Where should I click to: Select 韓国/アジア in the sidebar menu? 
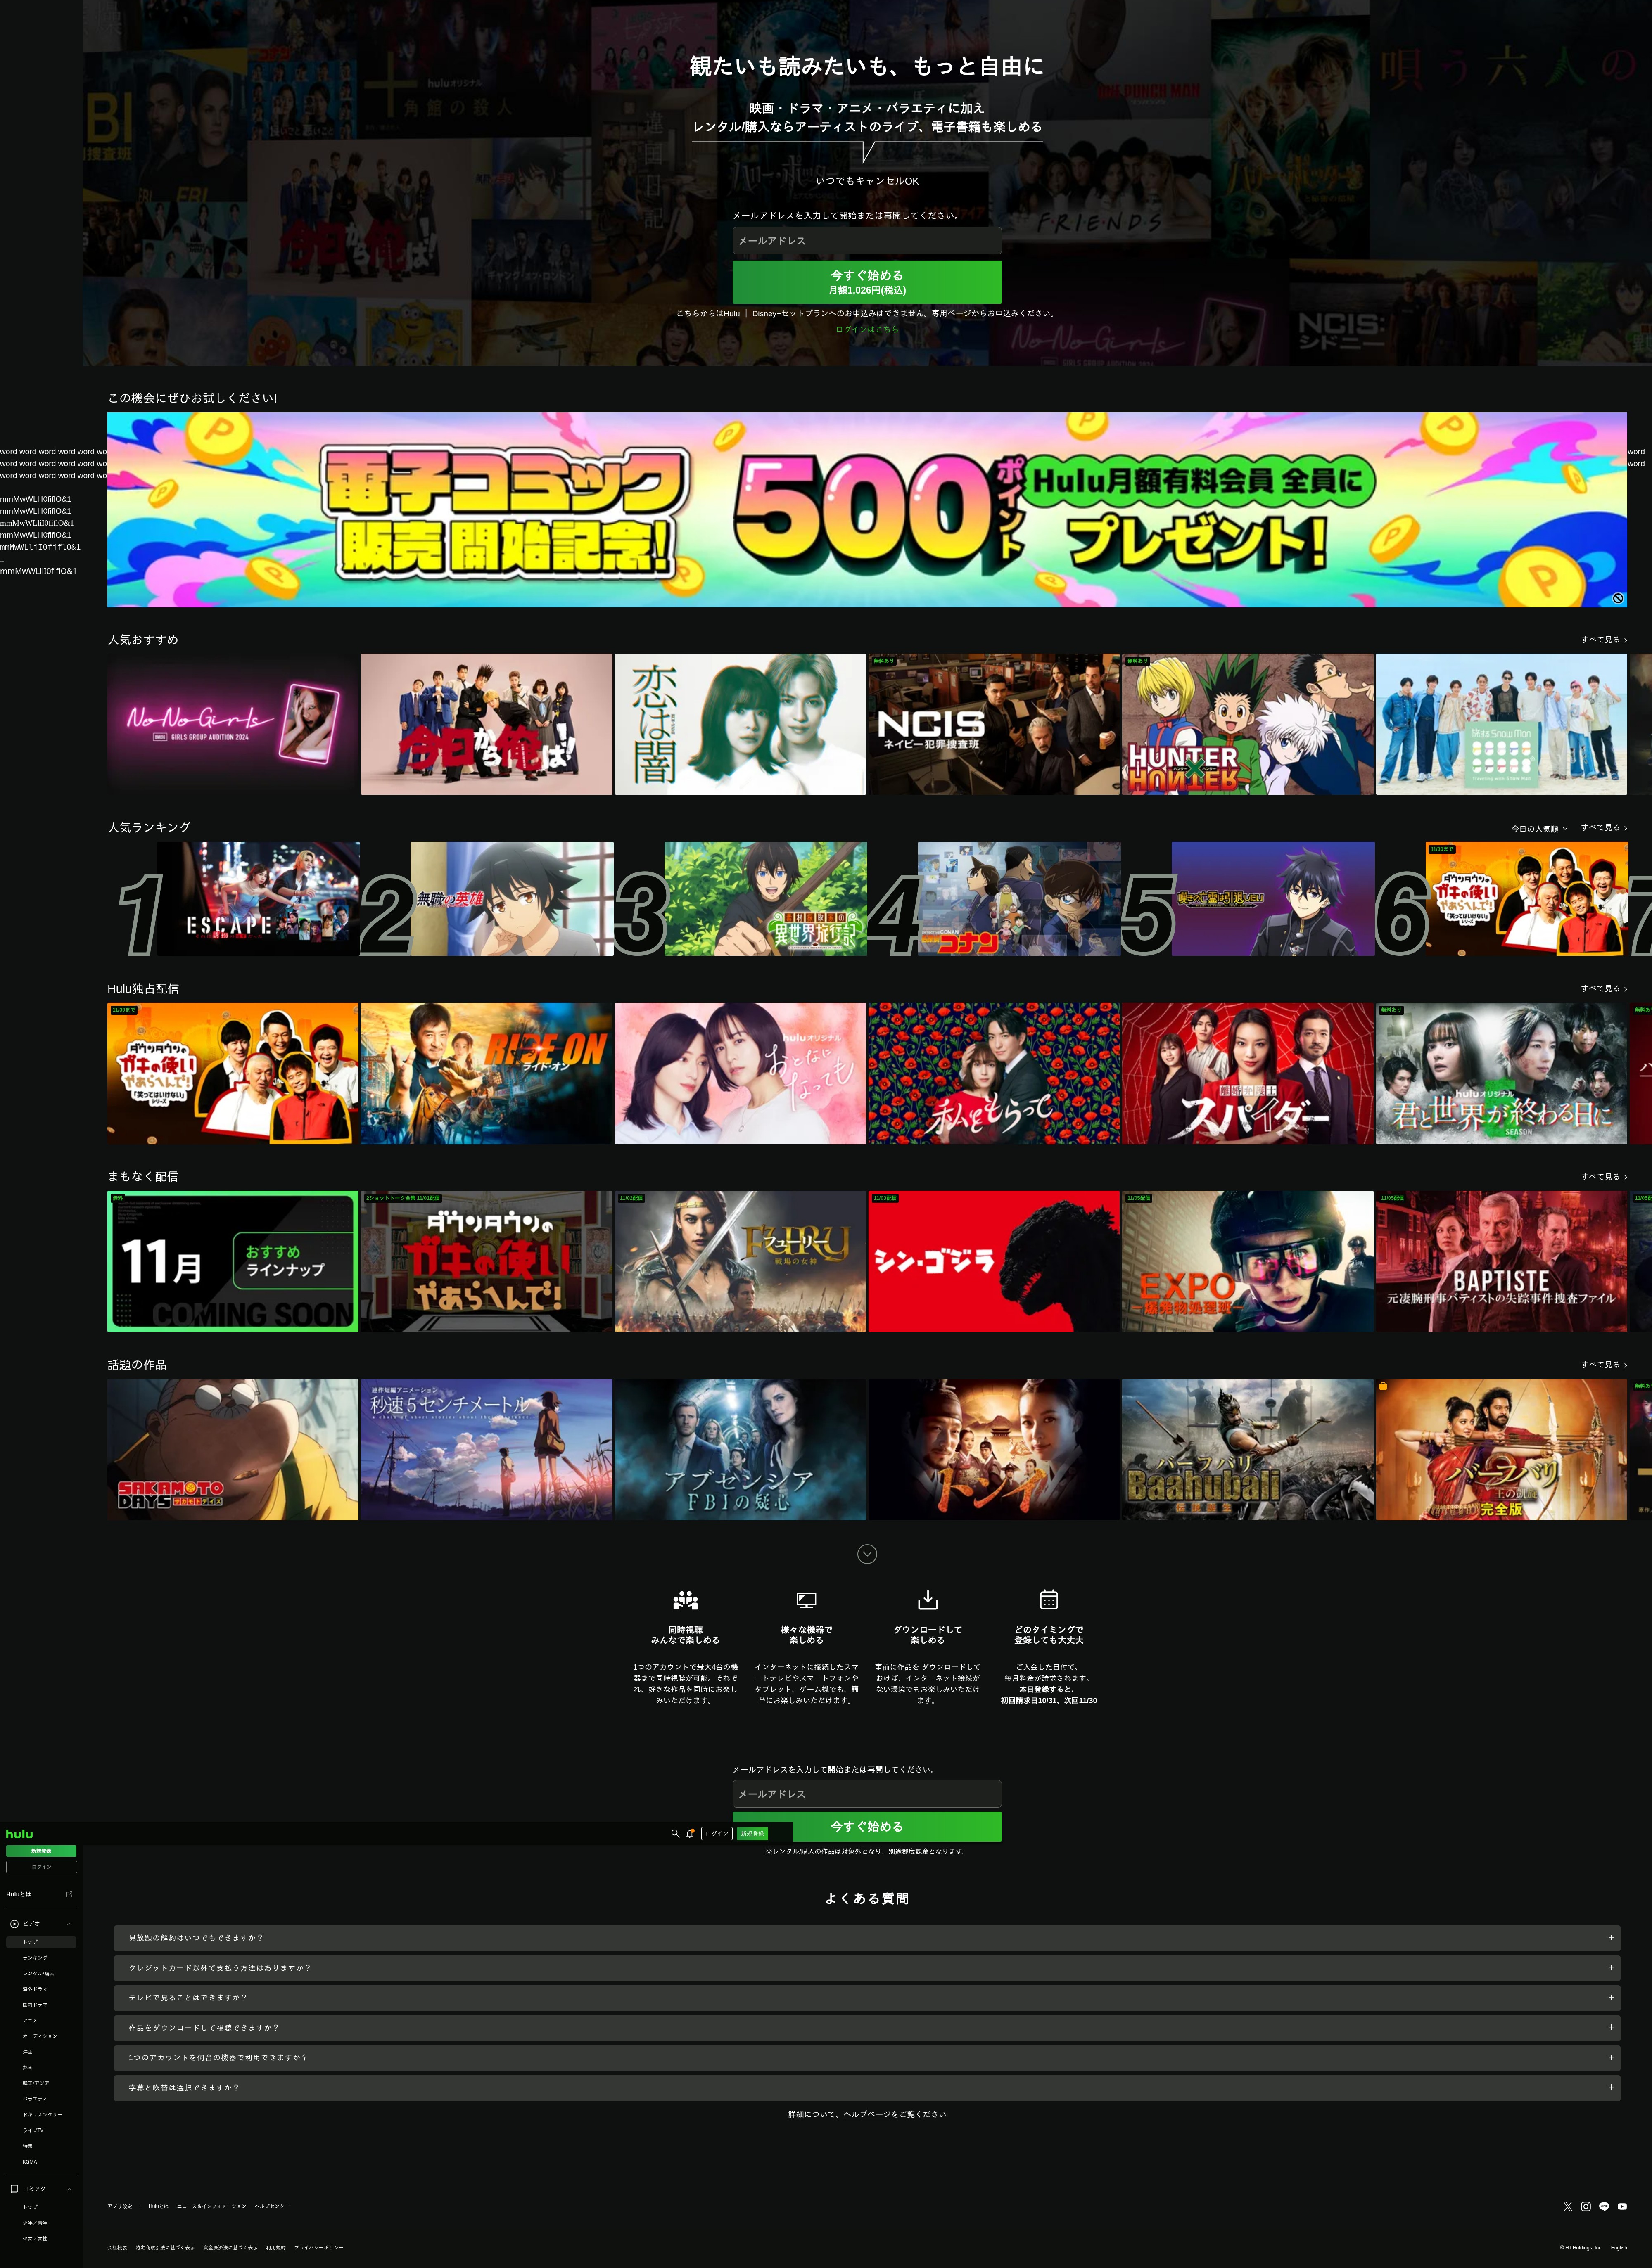tap(36, 2083)
